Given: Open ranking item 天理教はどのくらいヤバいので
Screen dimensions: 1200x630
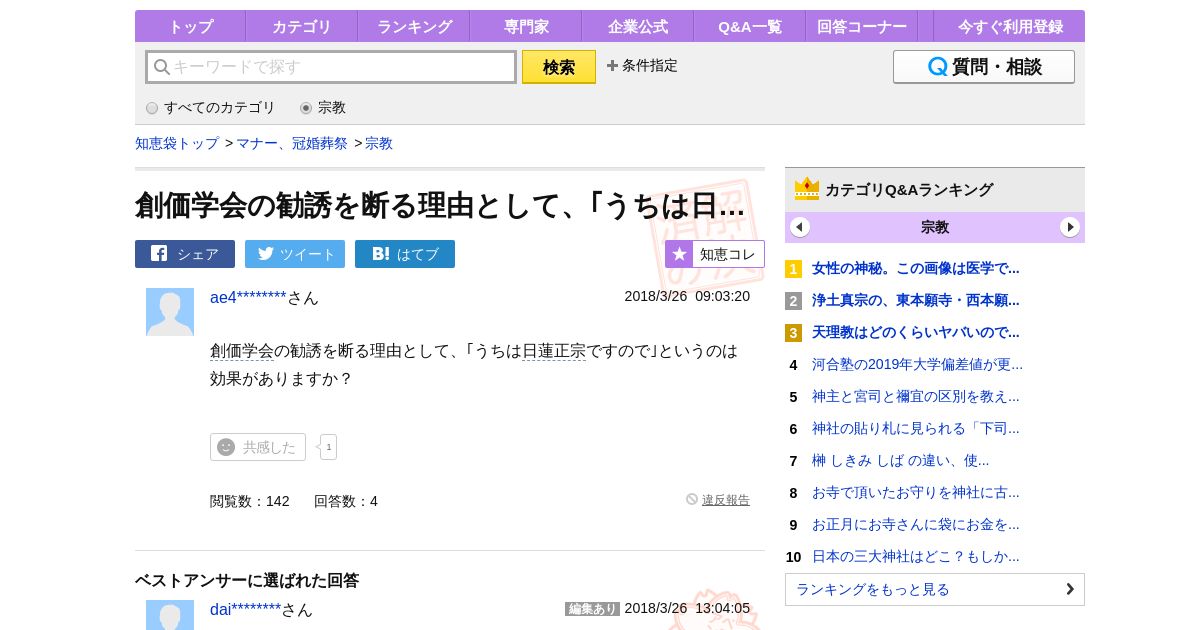Looking at the screenshot, I should pyautogui.click(x=916, y=332).
